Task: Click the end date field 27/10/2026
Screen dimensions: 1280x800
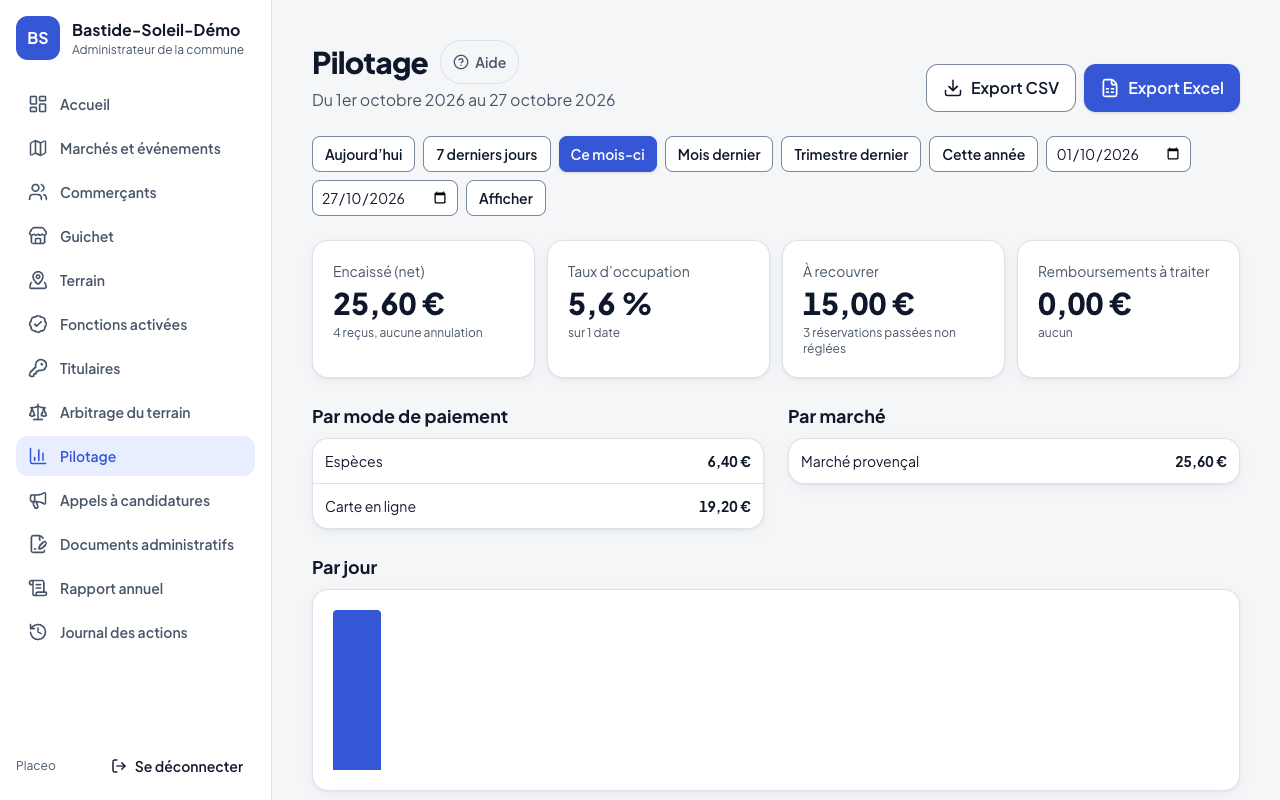Action: coord(385,198)
